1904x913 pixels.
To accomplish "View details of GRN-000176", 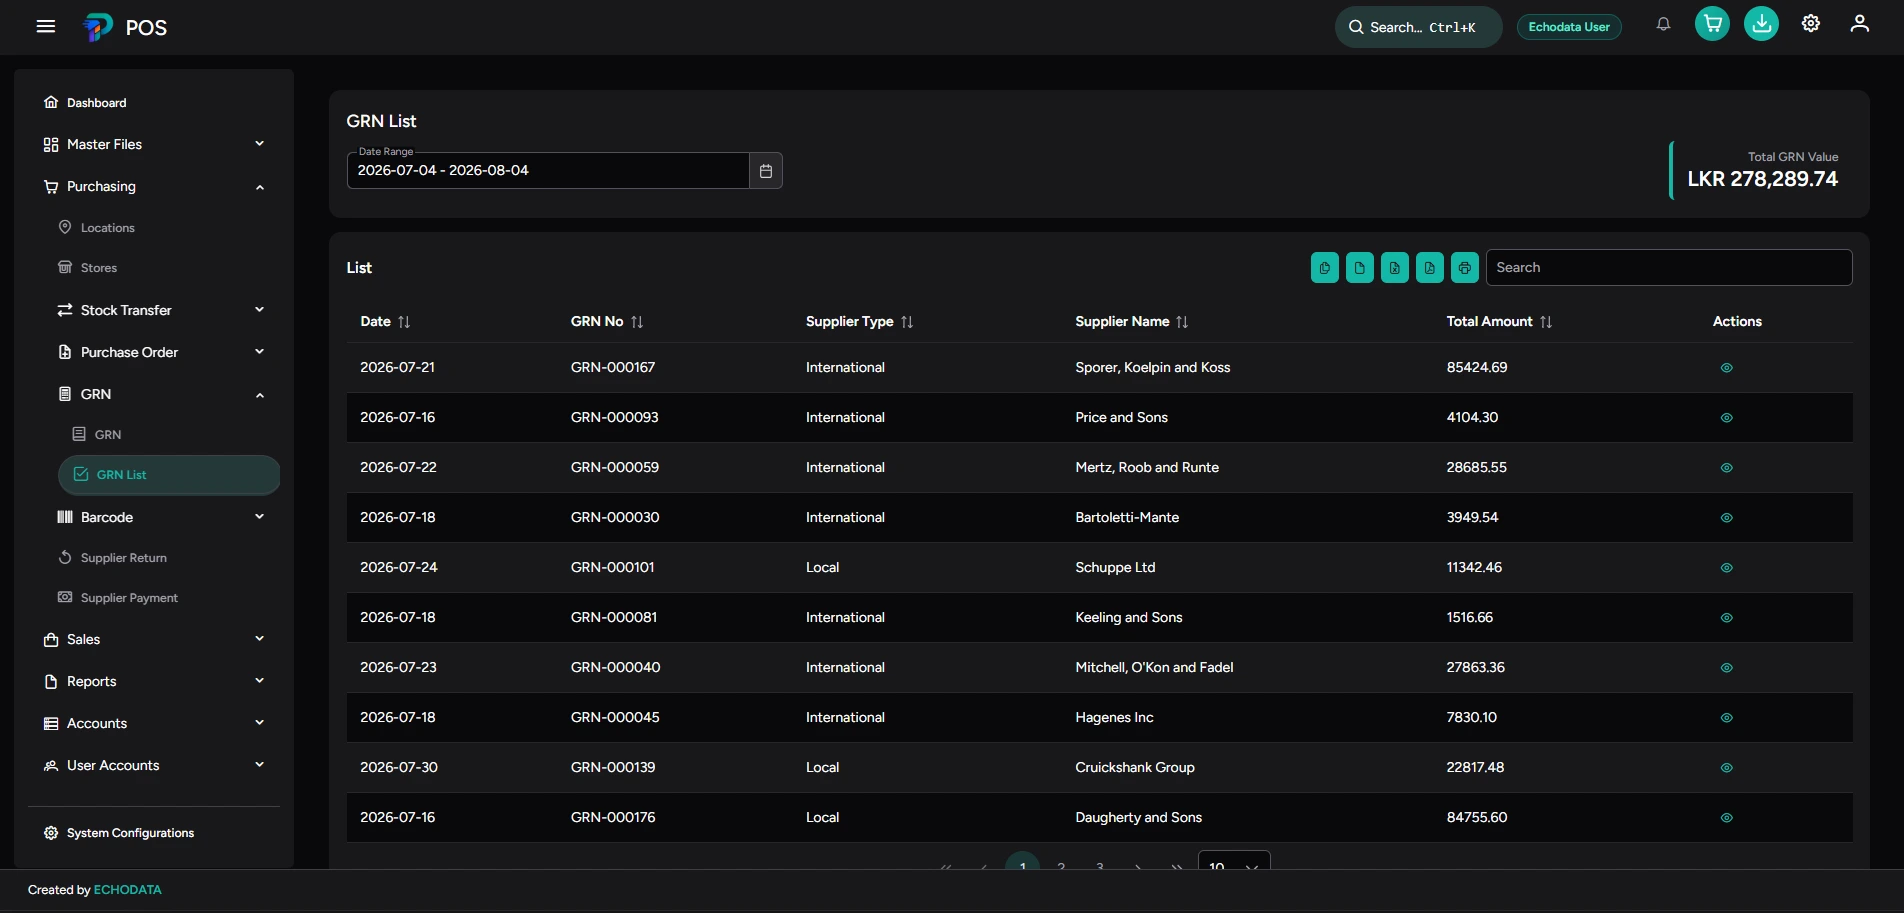I will 1726,818.
